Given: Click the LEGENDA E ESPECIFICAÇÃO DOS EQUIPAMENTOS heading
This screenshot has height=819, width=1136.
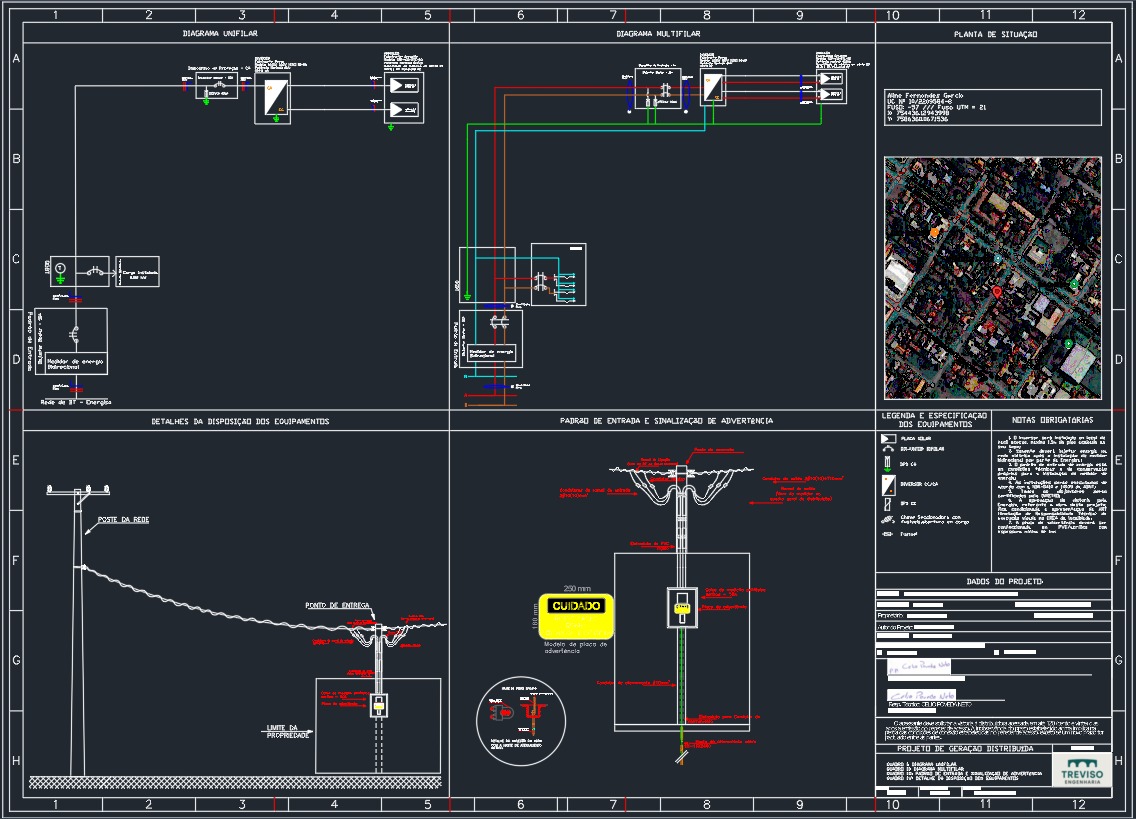Looking at the screenshot, I should pos(934,420).
